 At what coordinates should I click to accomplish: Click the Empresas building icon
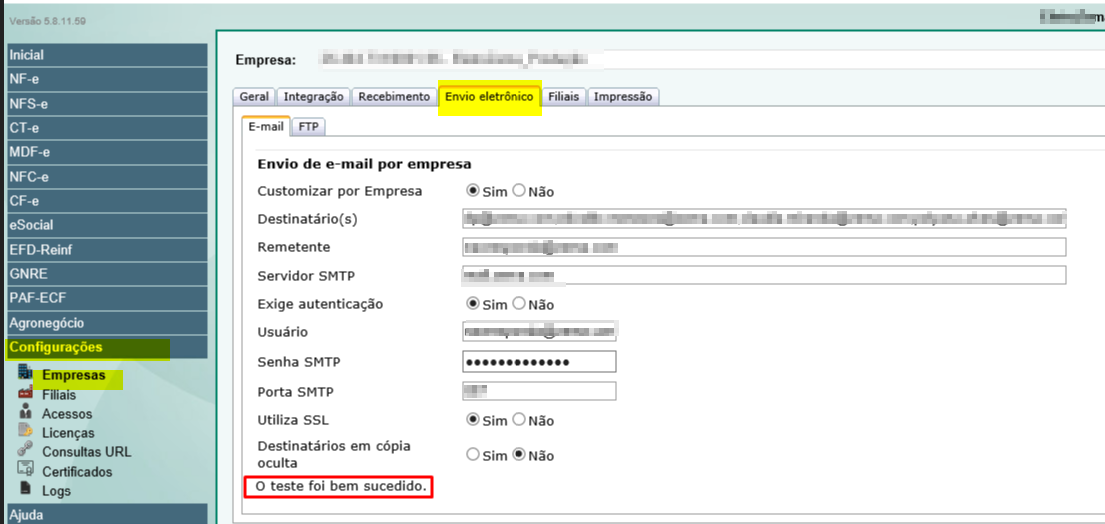[x=25, y=373]
